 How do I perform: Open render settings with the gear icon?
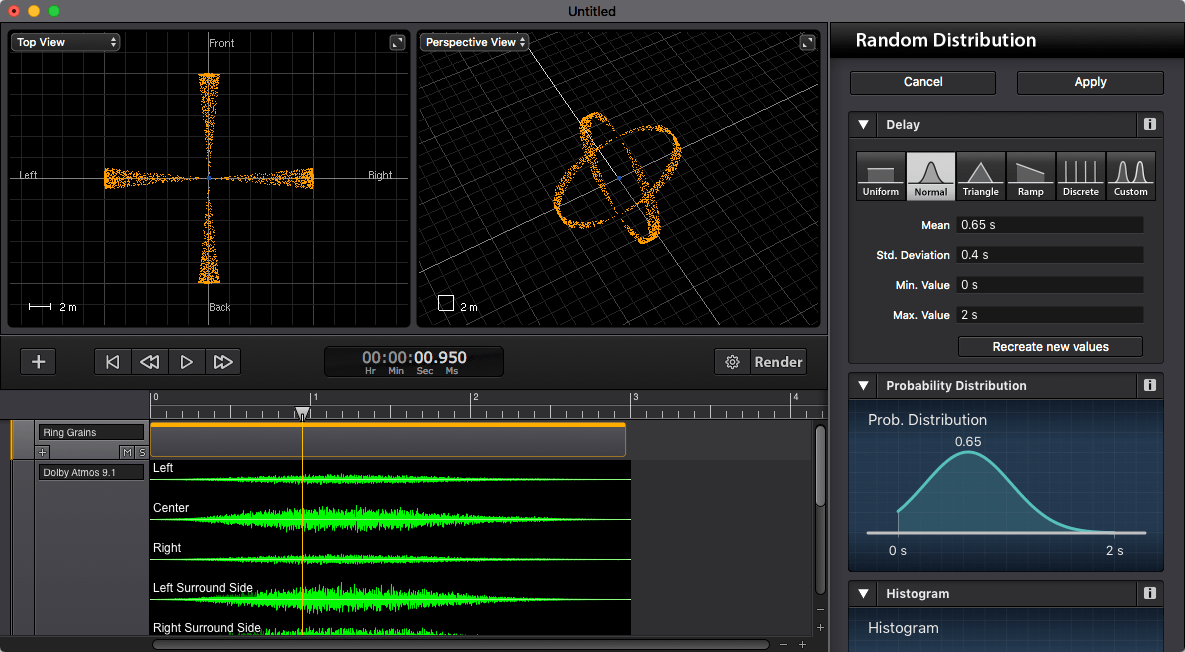click(733, 362)
